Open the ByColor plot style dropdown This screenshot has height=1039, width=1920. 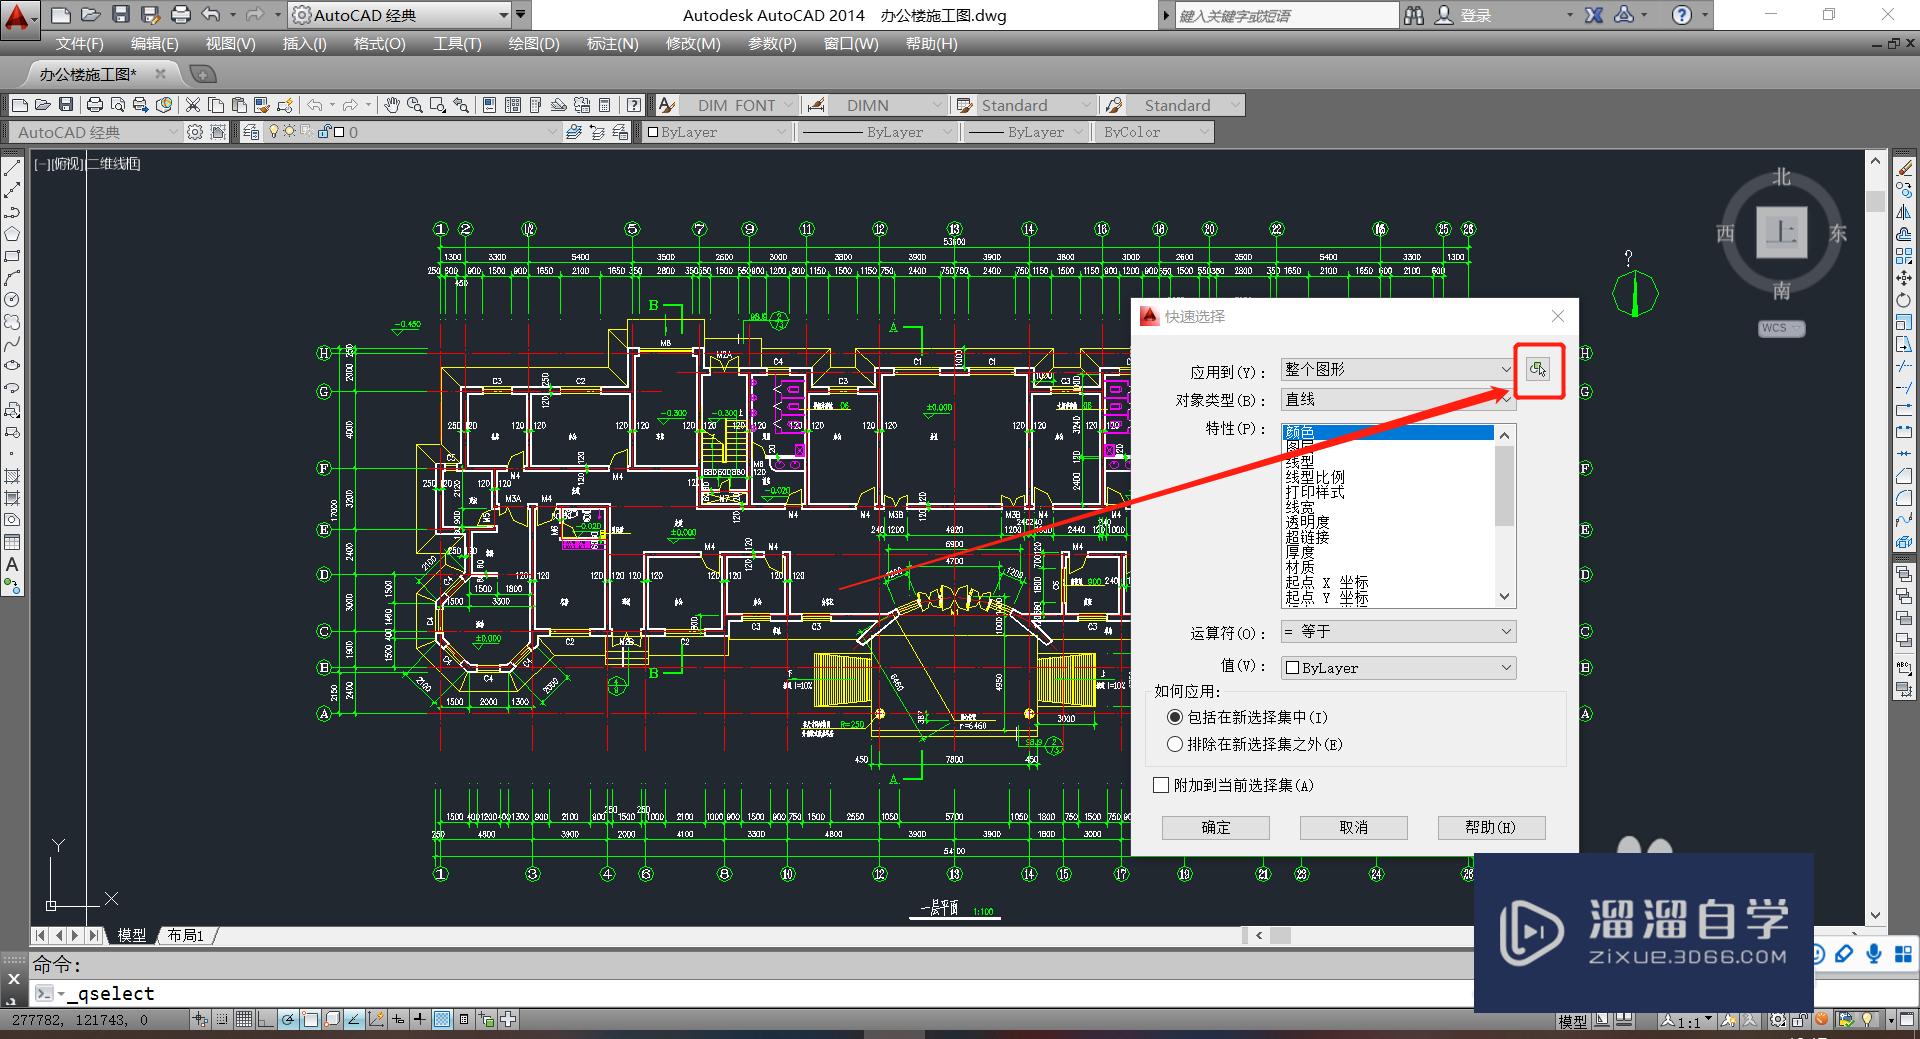pos(1154,132)
